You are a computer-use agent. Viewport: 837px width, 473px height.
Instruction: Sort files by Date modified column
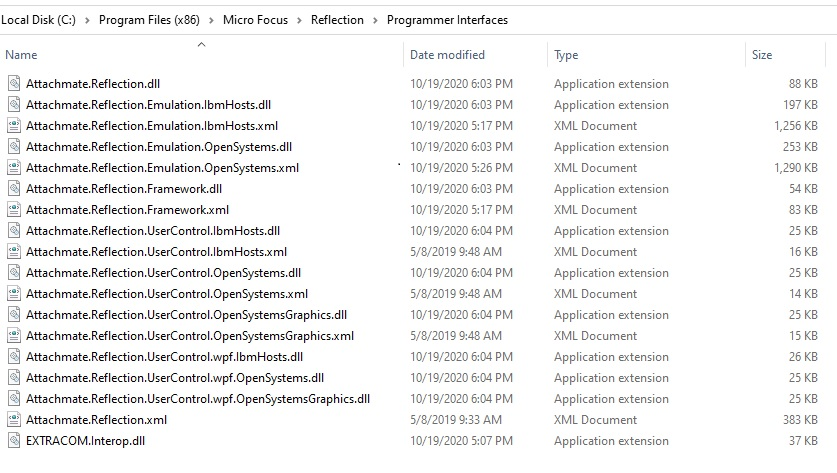pyautogui.click(x=447, y=55)
